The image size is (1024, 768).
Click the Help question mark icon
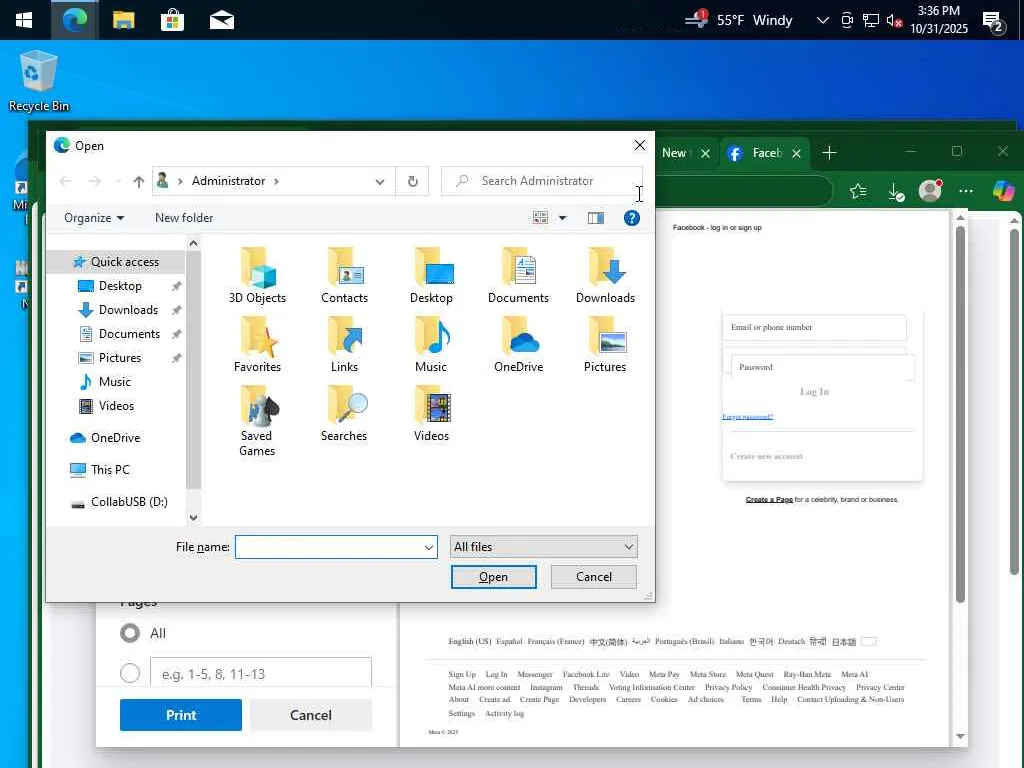coord(632,218)
